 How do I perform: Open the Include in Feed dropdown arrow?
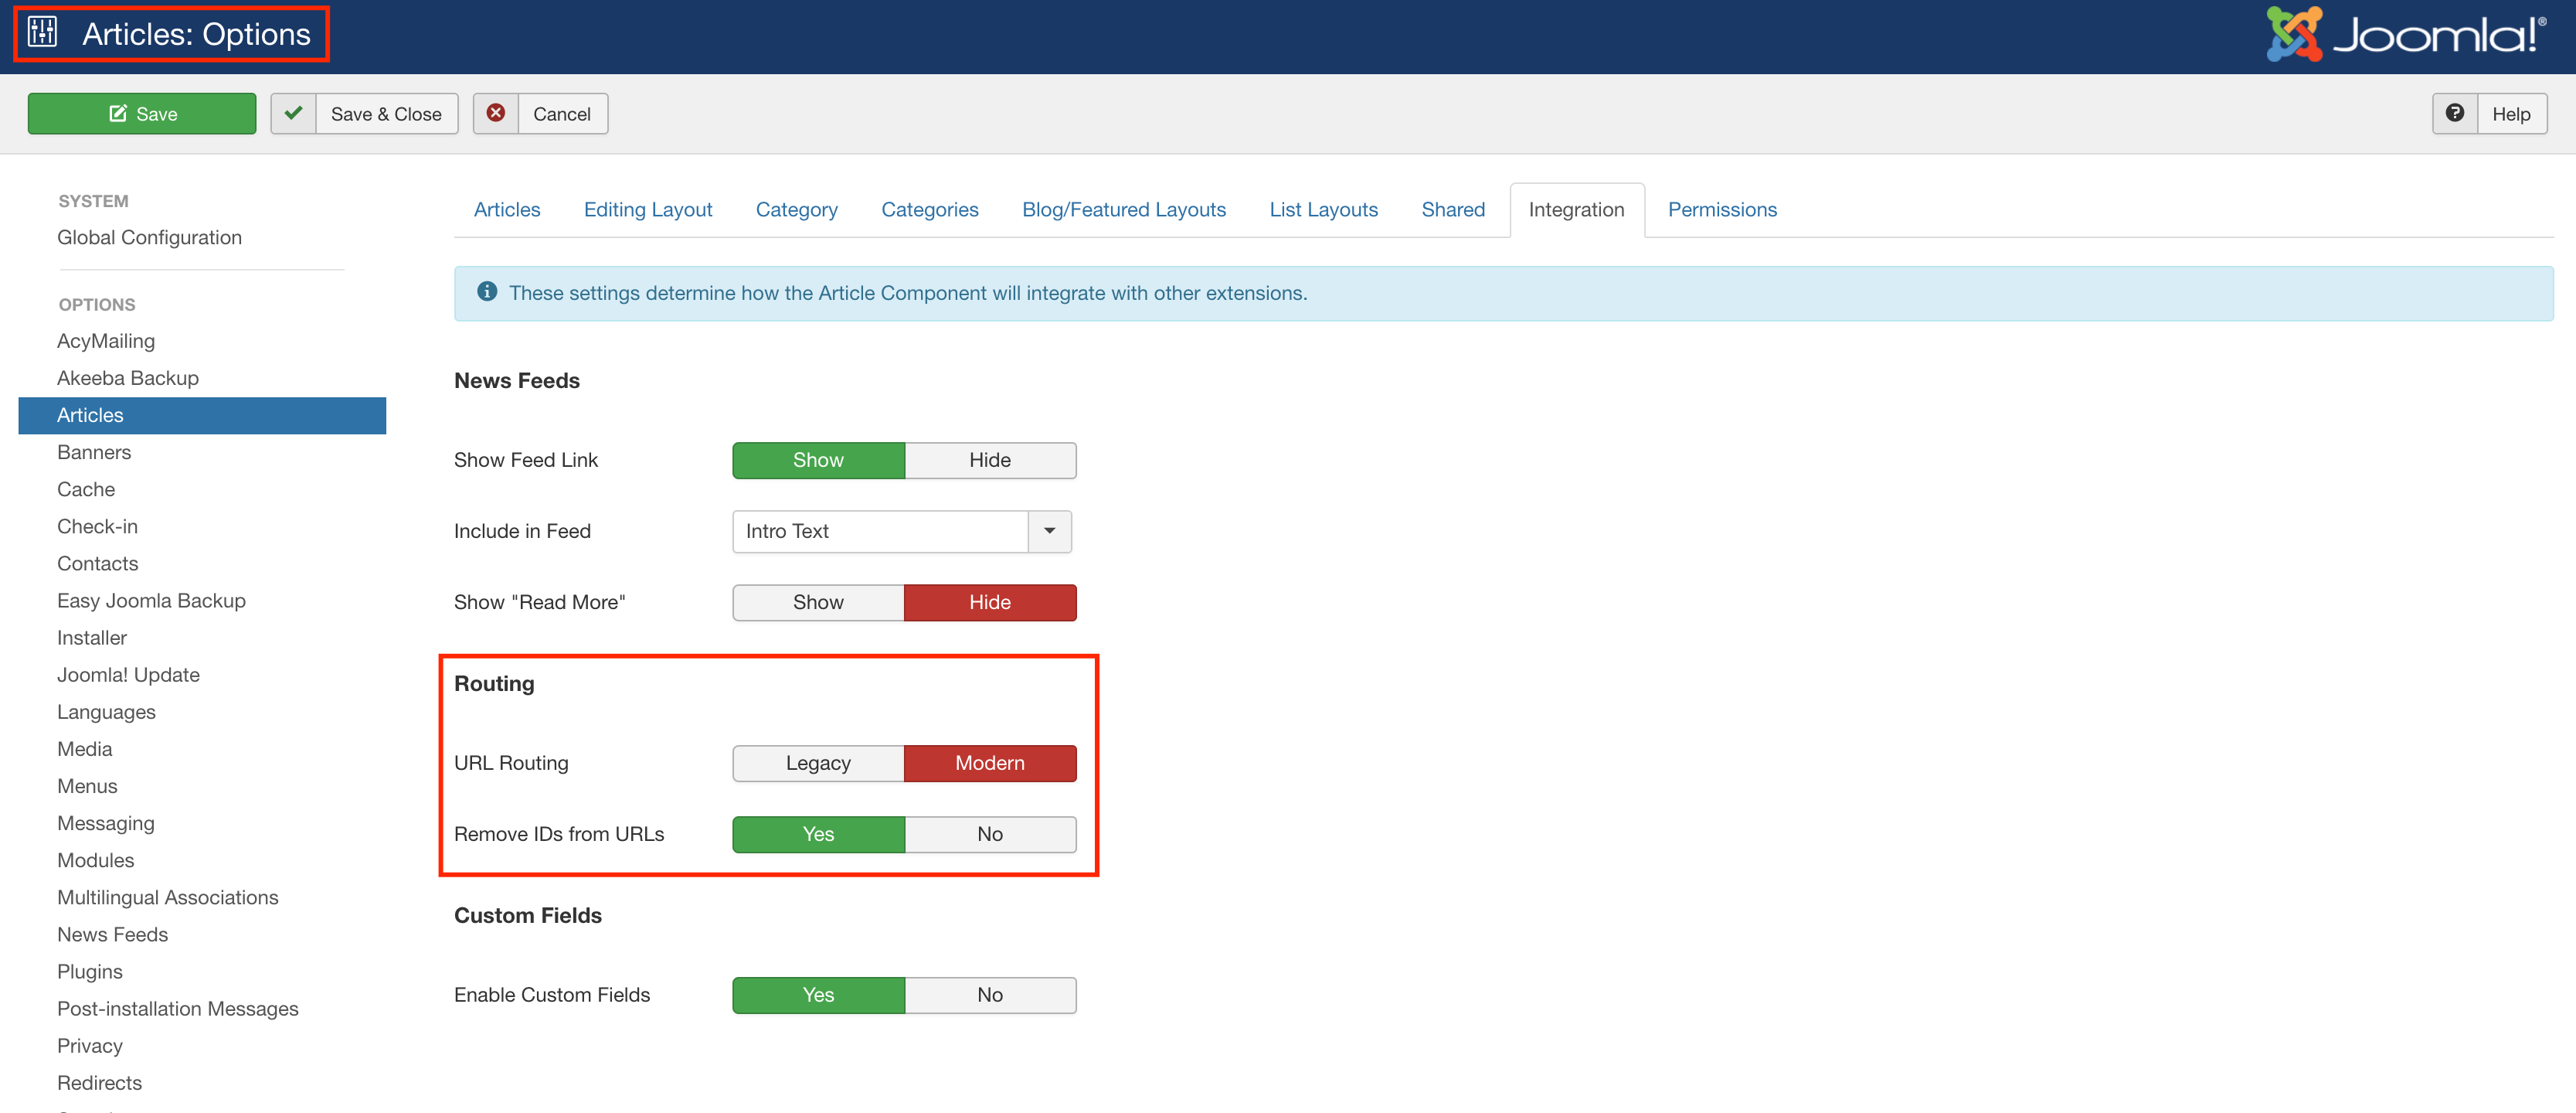(1049, 531)
